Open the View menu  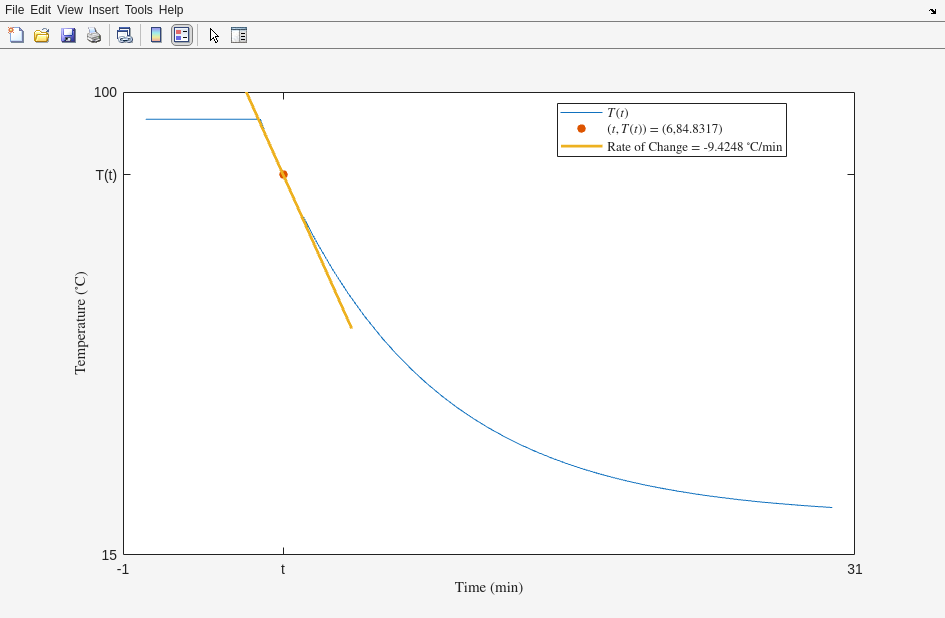click(70, 10)
